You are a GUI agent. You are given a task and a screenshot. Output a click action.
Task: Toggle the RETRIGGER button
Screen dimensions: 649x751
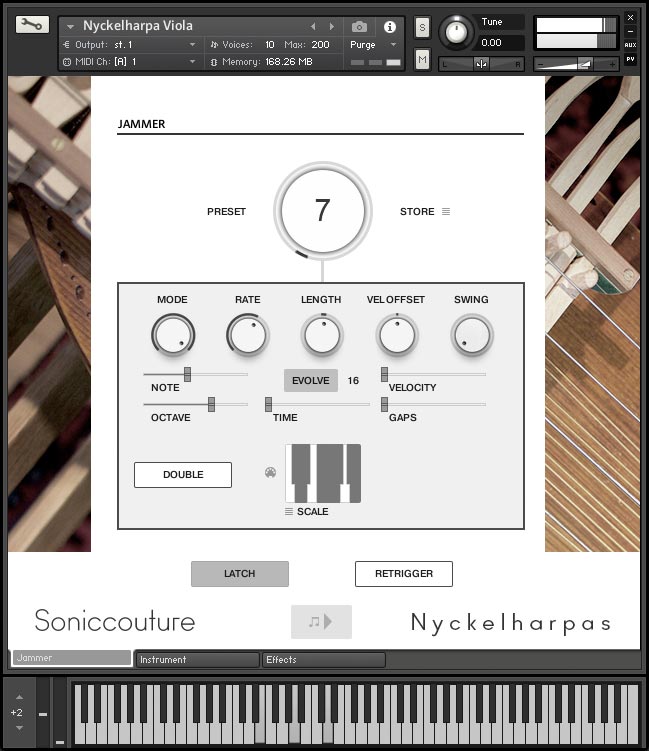click(x=404, y=574)
